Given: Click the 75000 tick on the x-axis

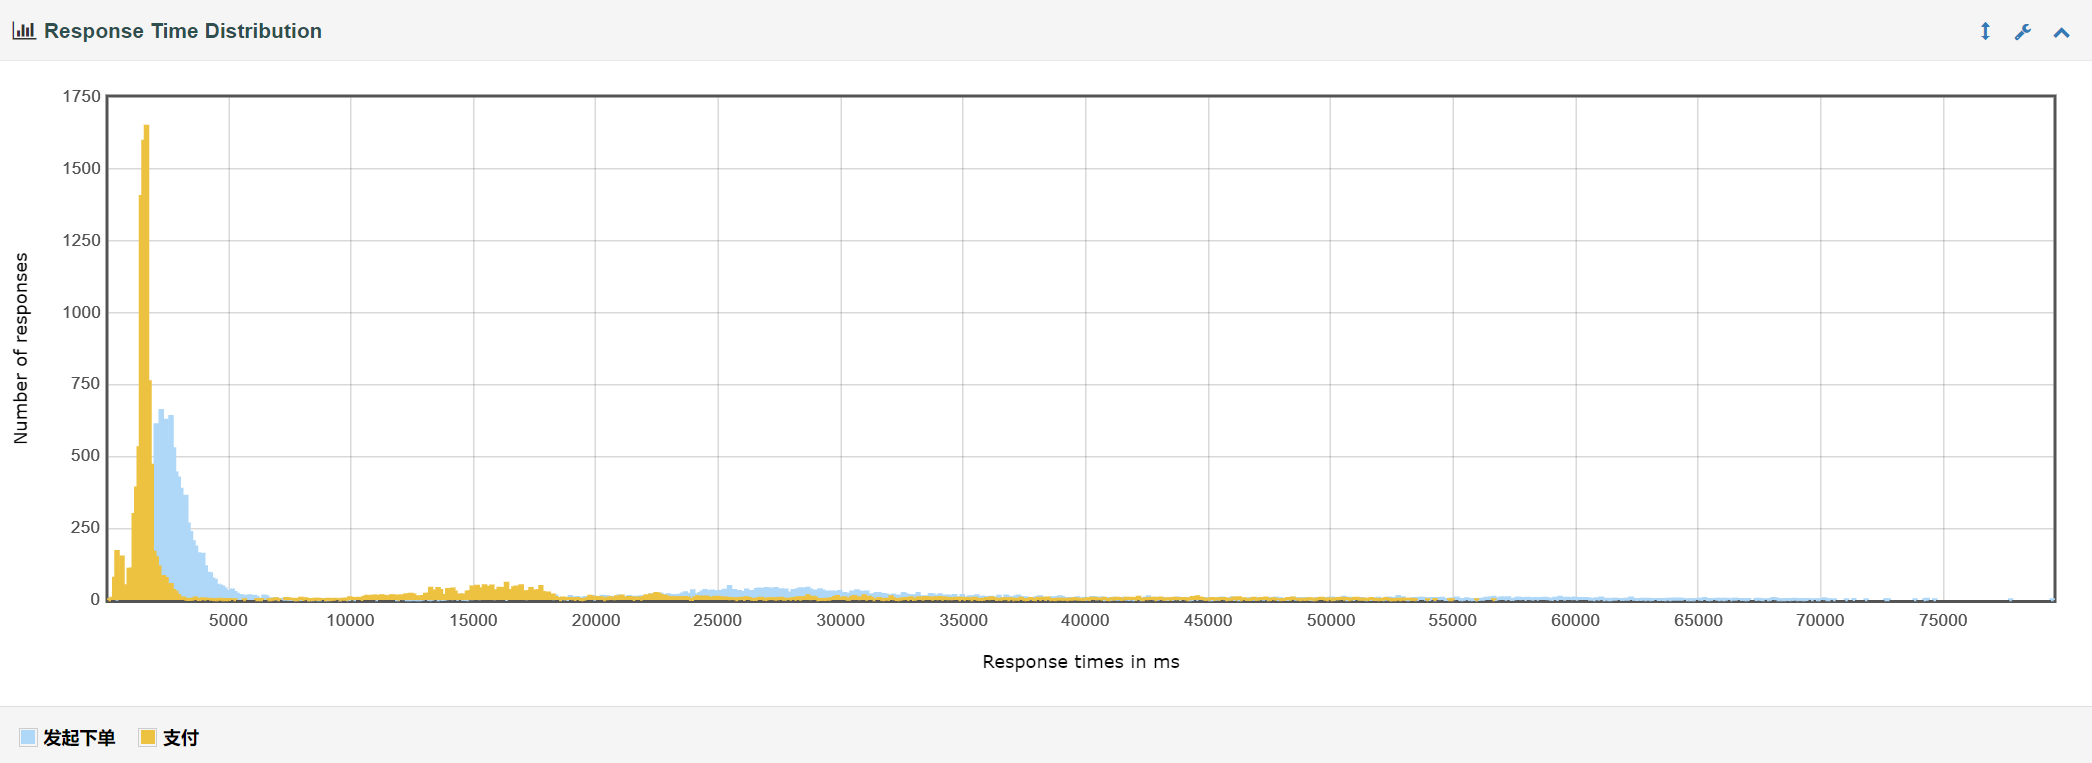Looking at the screenshot, I should (x=1942, y=620).
